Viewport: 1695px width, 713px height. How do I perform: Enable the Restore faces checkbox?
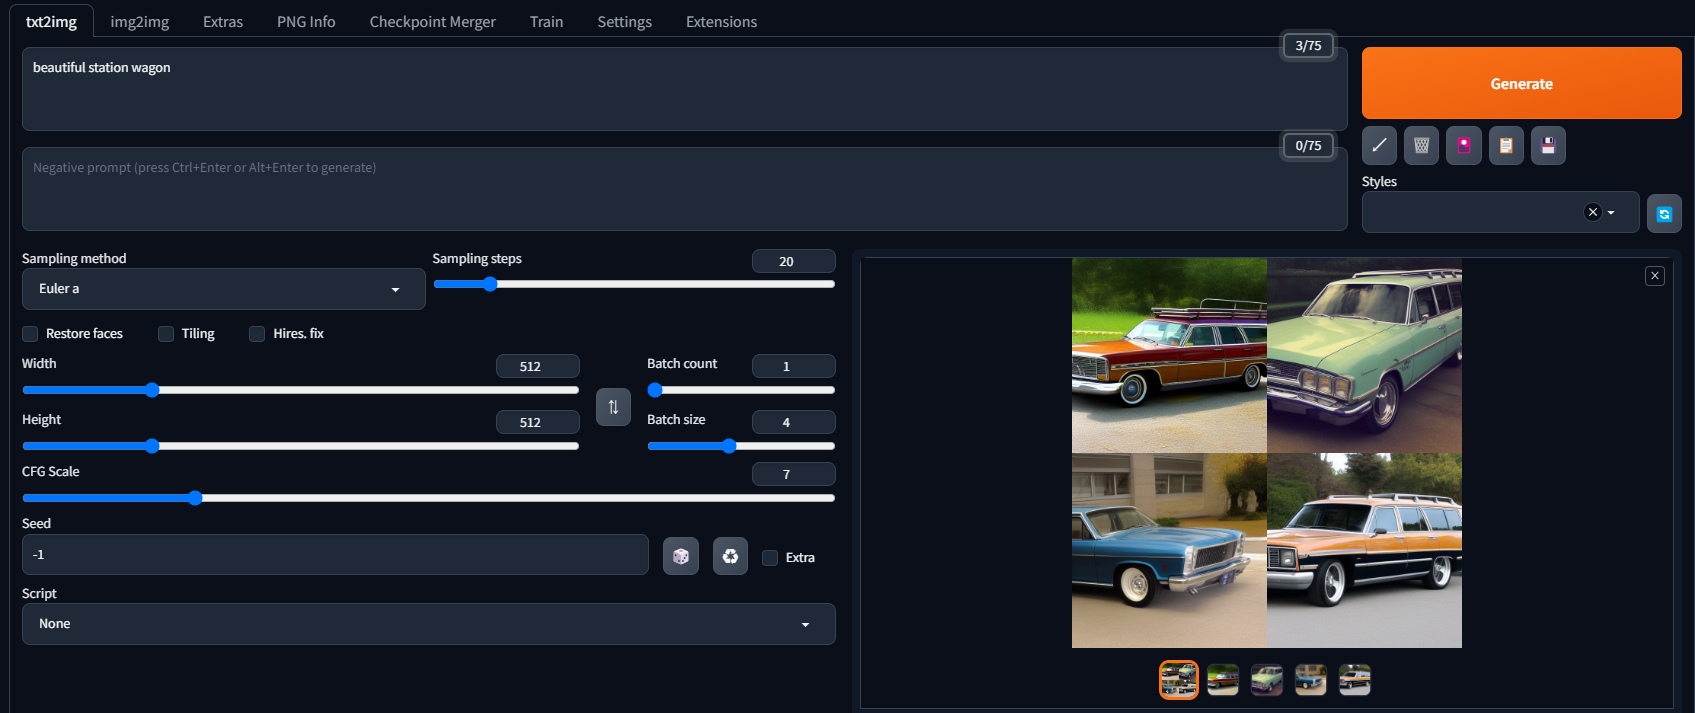[30, 334]
